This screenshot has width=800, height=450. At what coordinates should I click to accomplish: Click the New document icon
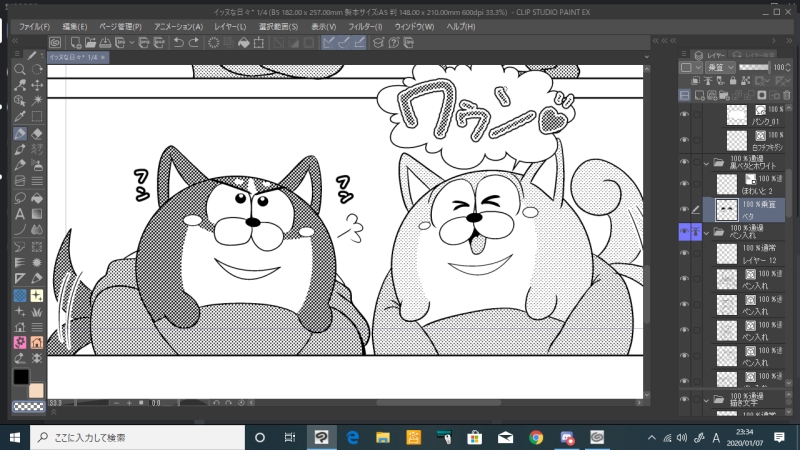76,43
